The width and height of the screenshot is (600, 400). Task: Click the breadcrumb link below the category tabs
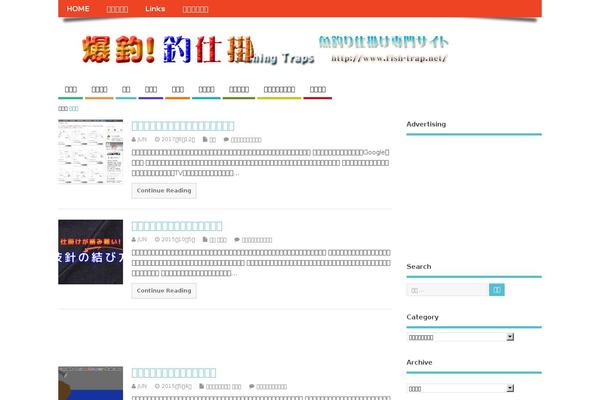pos(74,109)
